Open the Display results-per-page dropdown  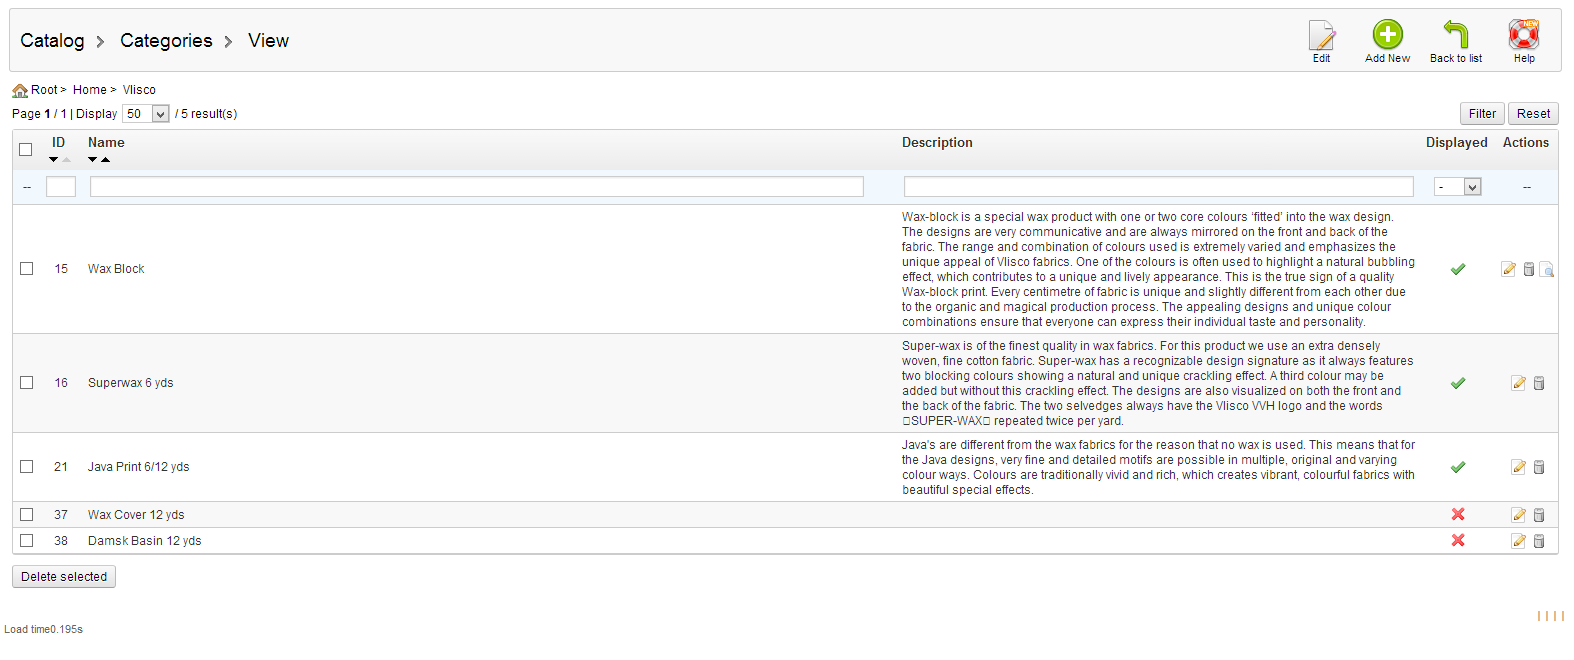[x=146, y=114]
